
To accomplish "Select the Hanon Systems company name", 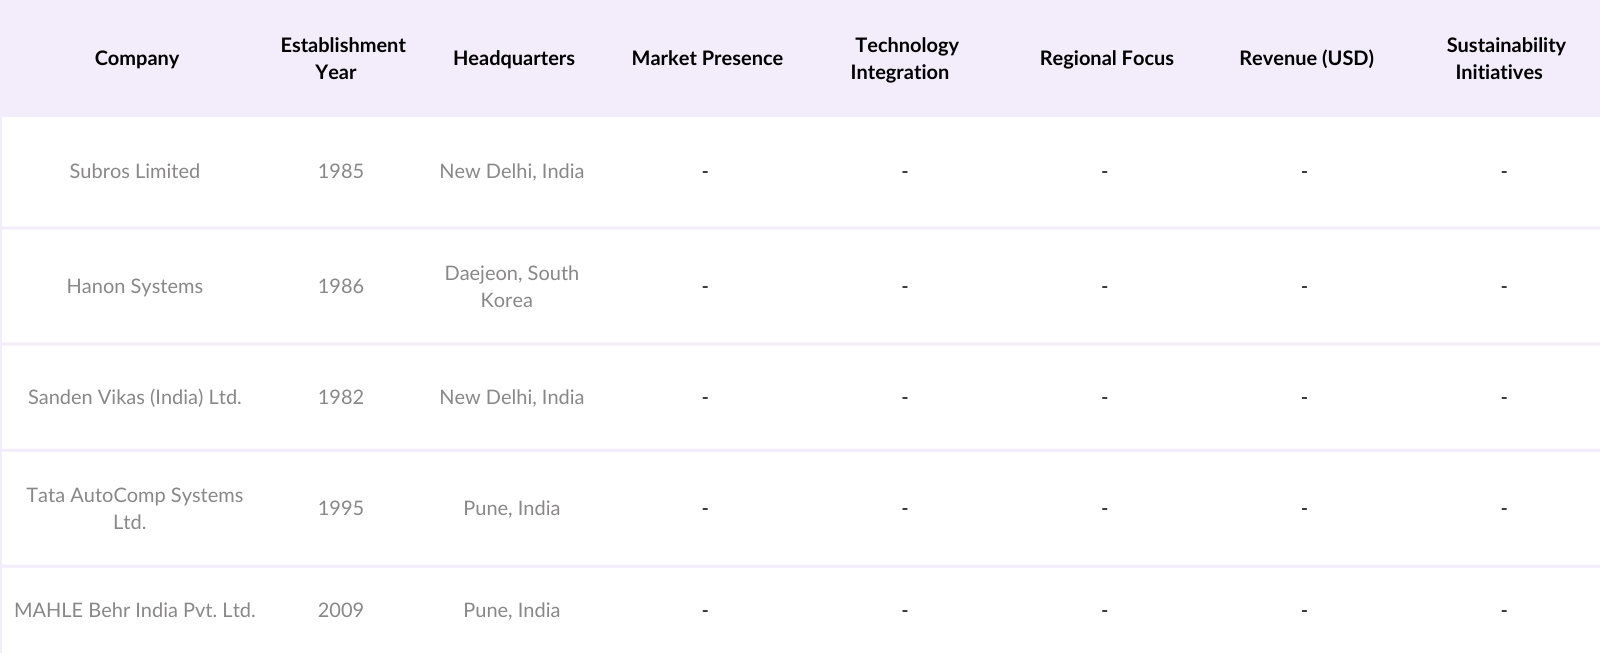I will pos(135,286).
